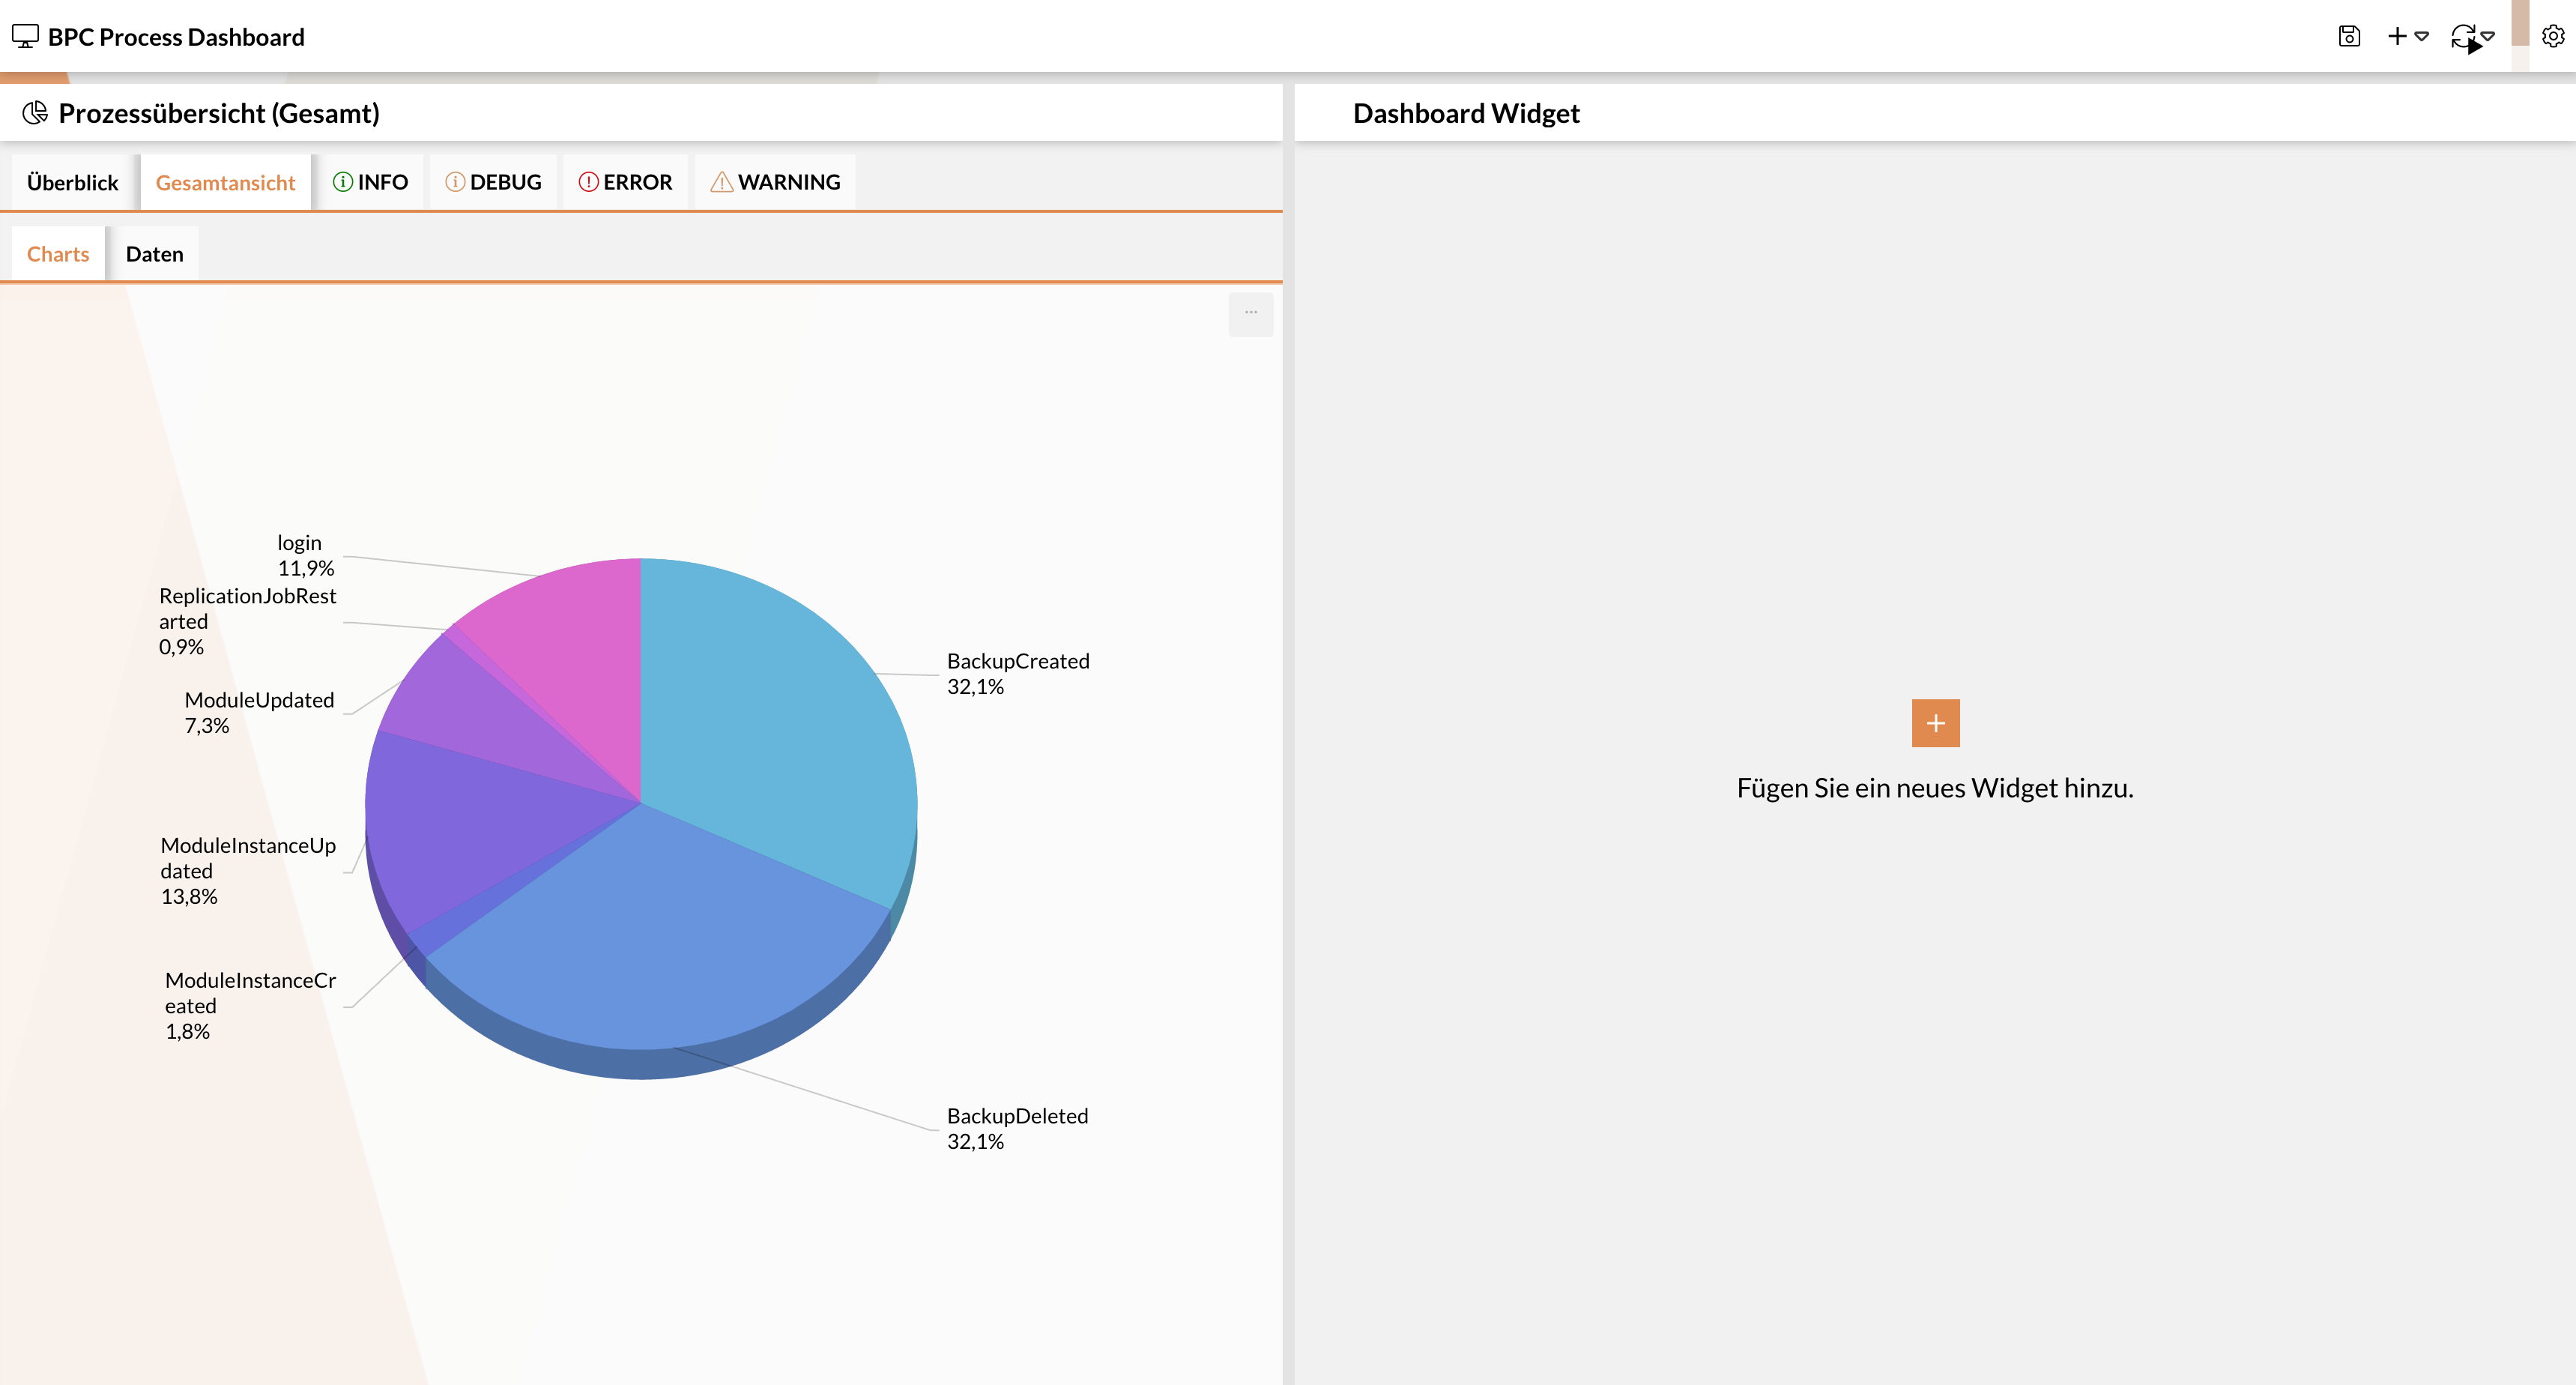Select the Gesamtansicht tab
2576x1385 pixels.
[225, 183]
